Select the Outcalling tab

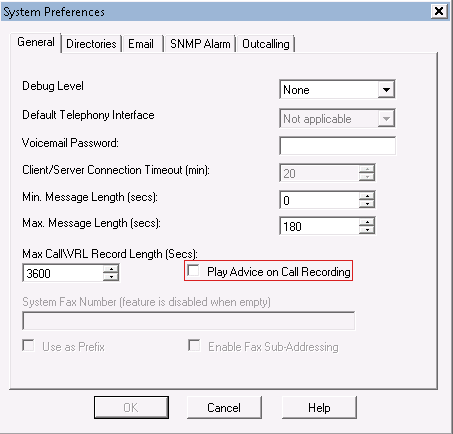point(266,44)
